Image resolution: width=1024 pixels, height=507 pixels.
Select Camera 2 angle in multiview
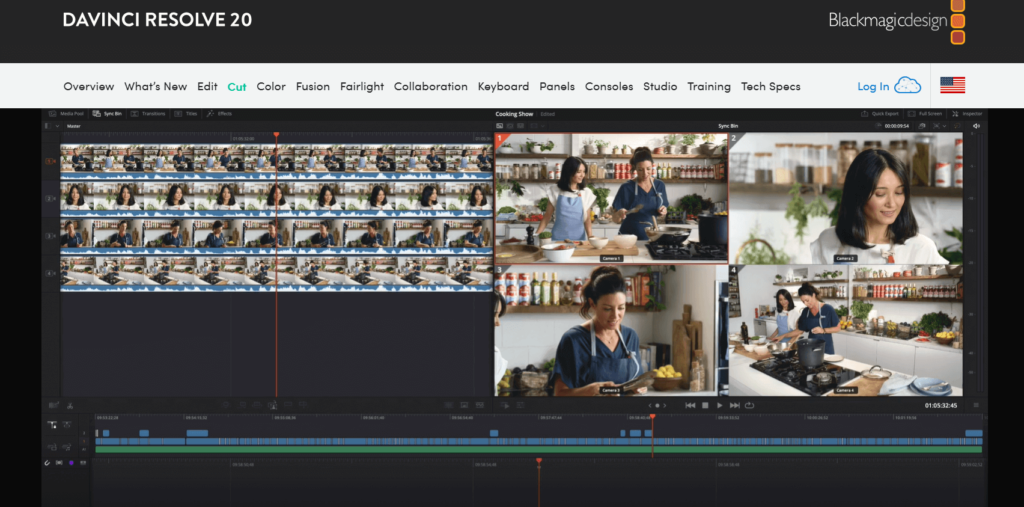846,199
